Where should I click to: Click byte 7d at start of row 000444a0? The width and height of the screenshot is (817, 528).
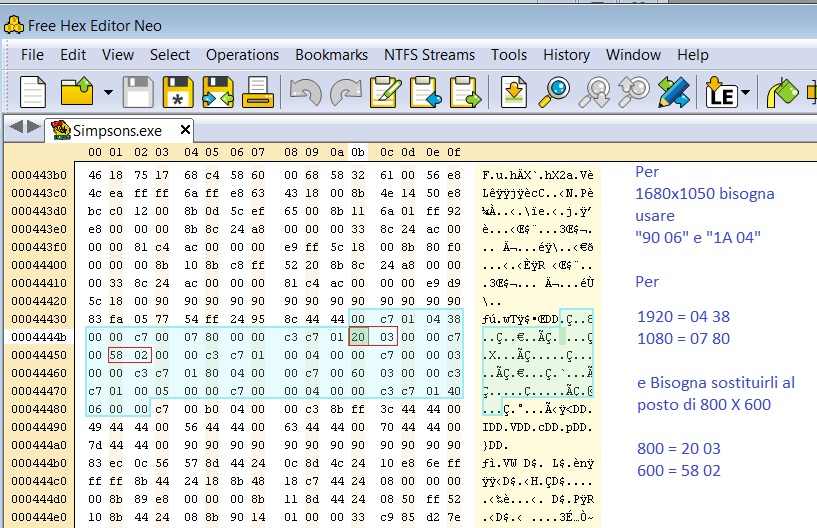click(95, 445)
